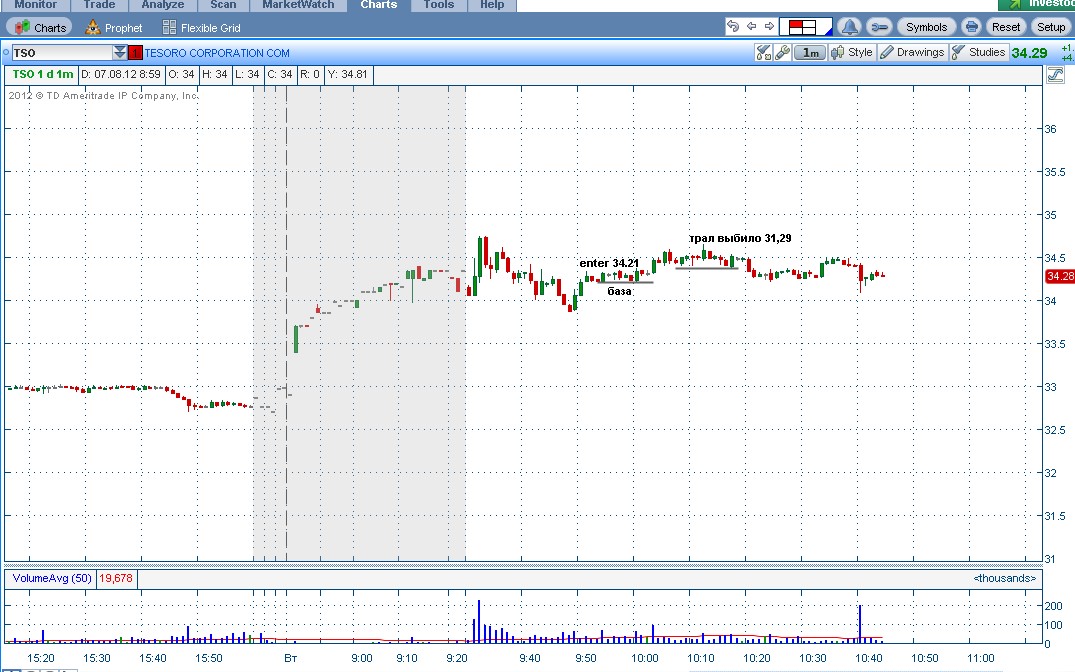
Task: Click the D: 07.08.12 8:59 date field
Action: [121, 74]
